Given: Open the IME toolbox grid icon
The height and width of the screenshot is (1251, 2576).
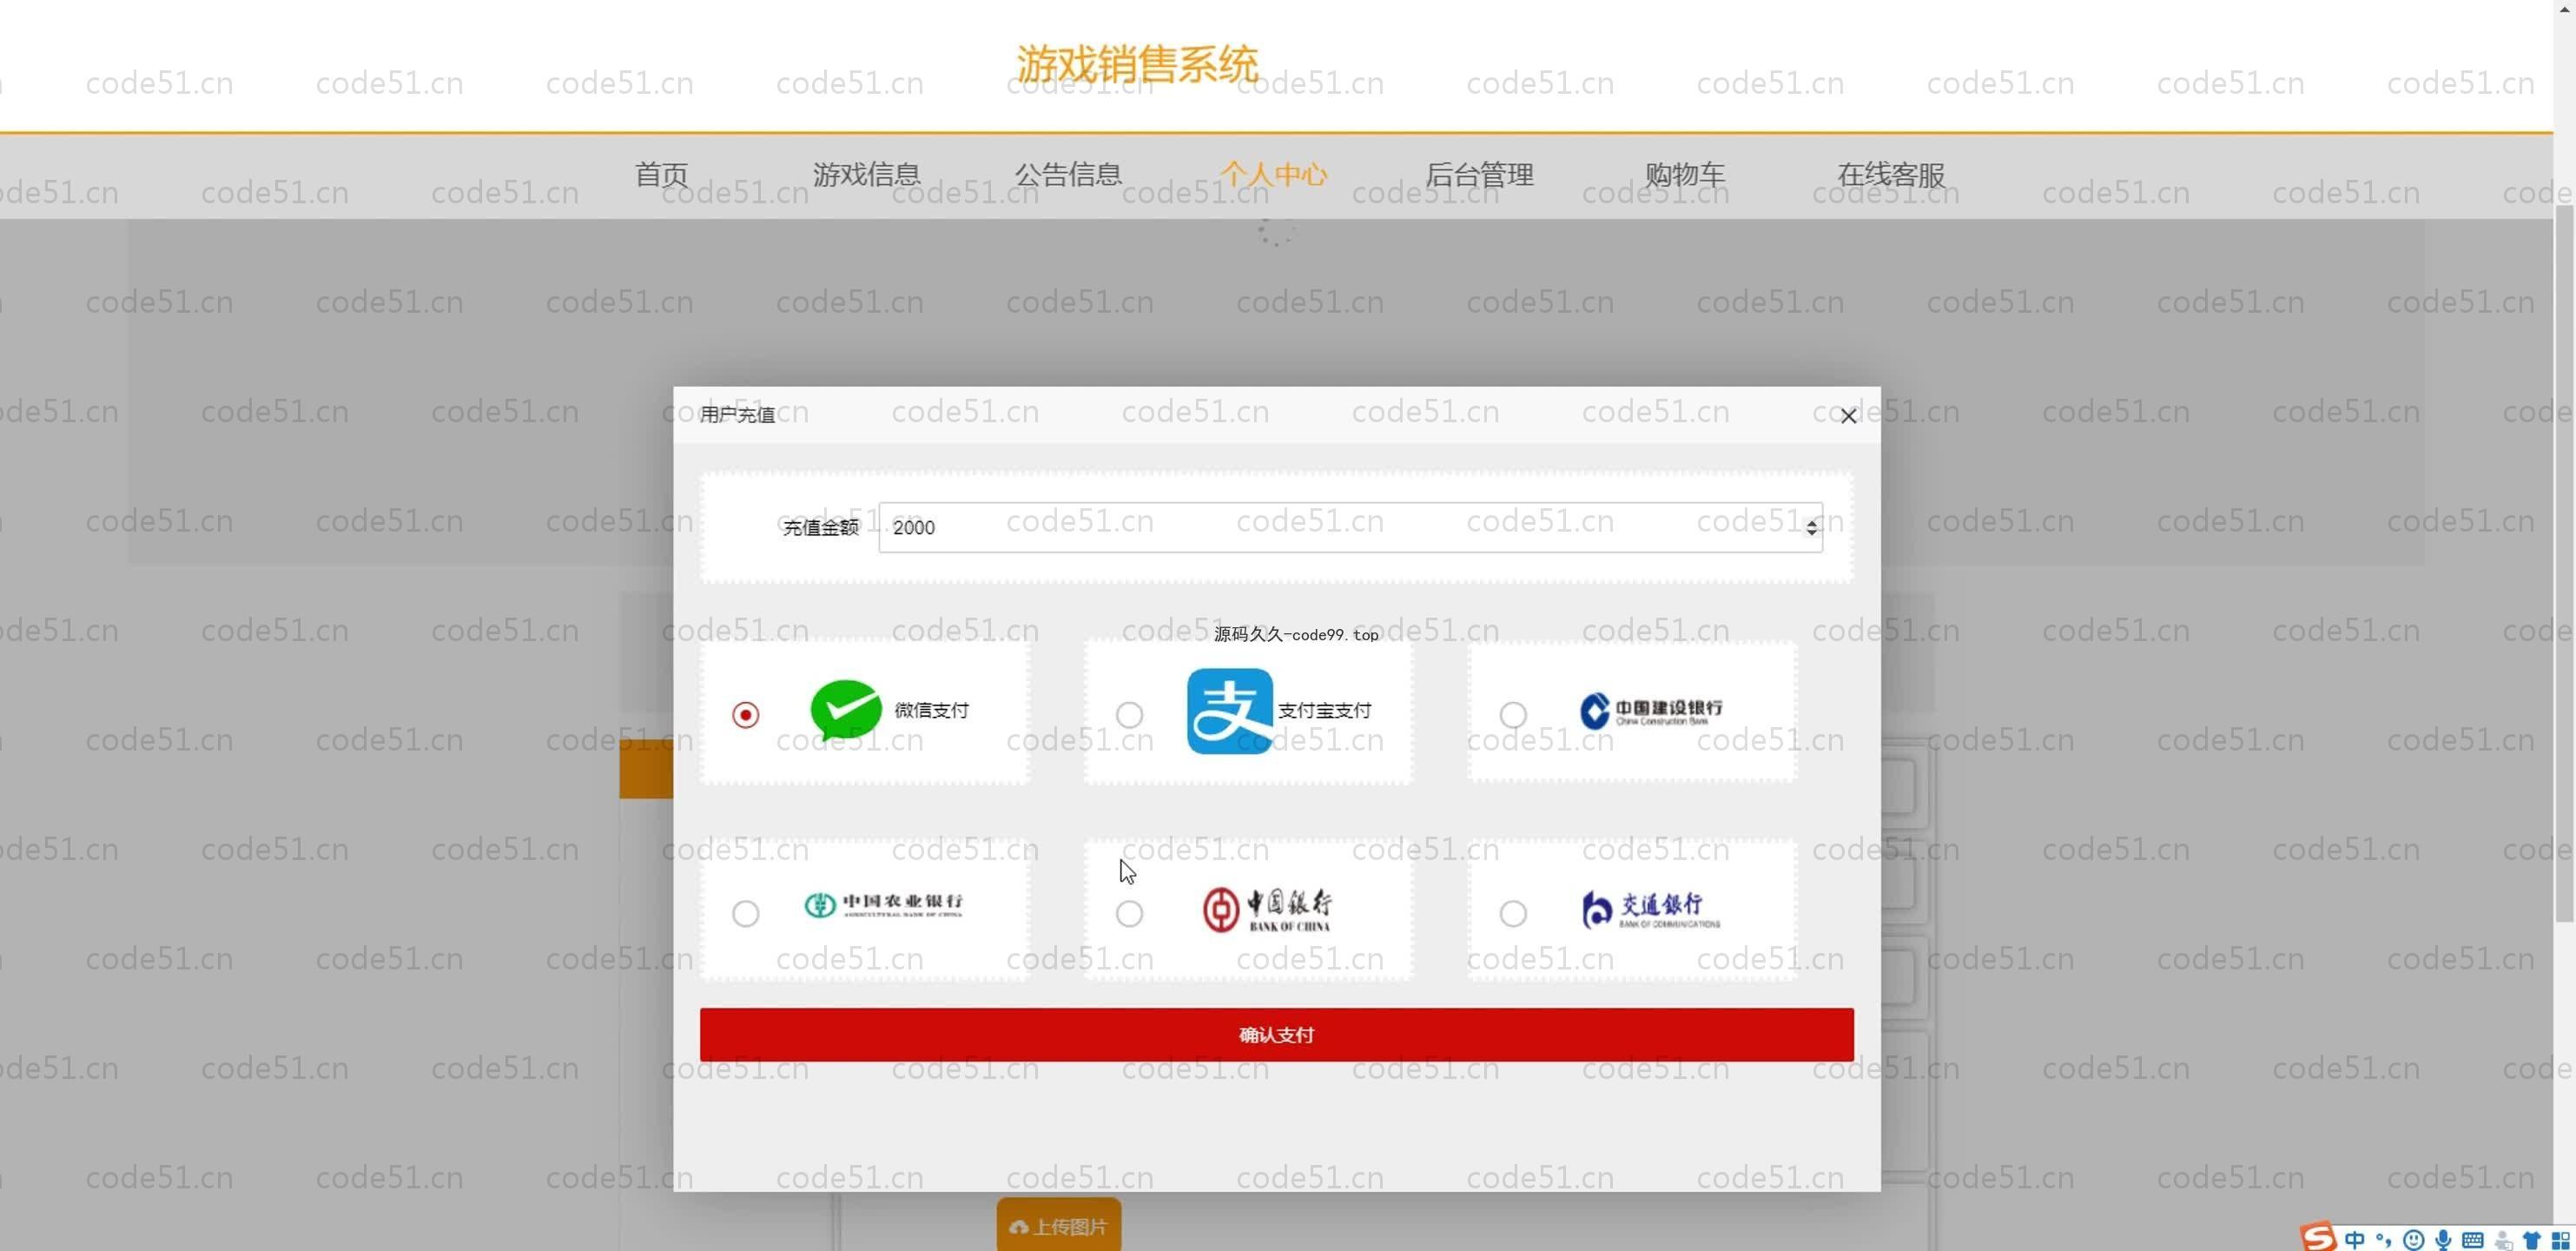Looking at the screenshot, I should pyautogui.click(x=2560, y=1240).
